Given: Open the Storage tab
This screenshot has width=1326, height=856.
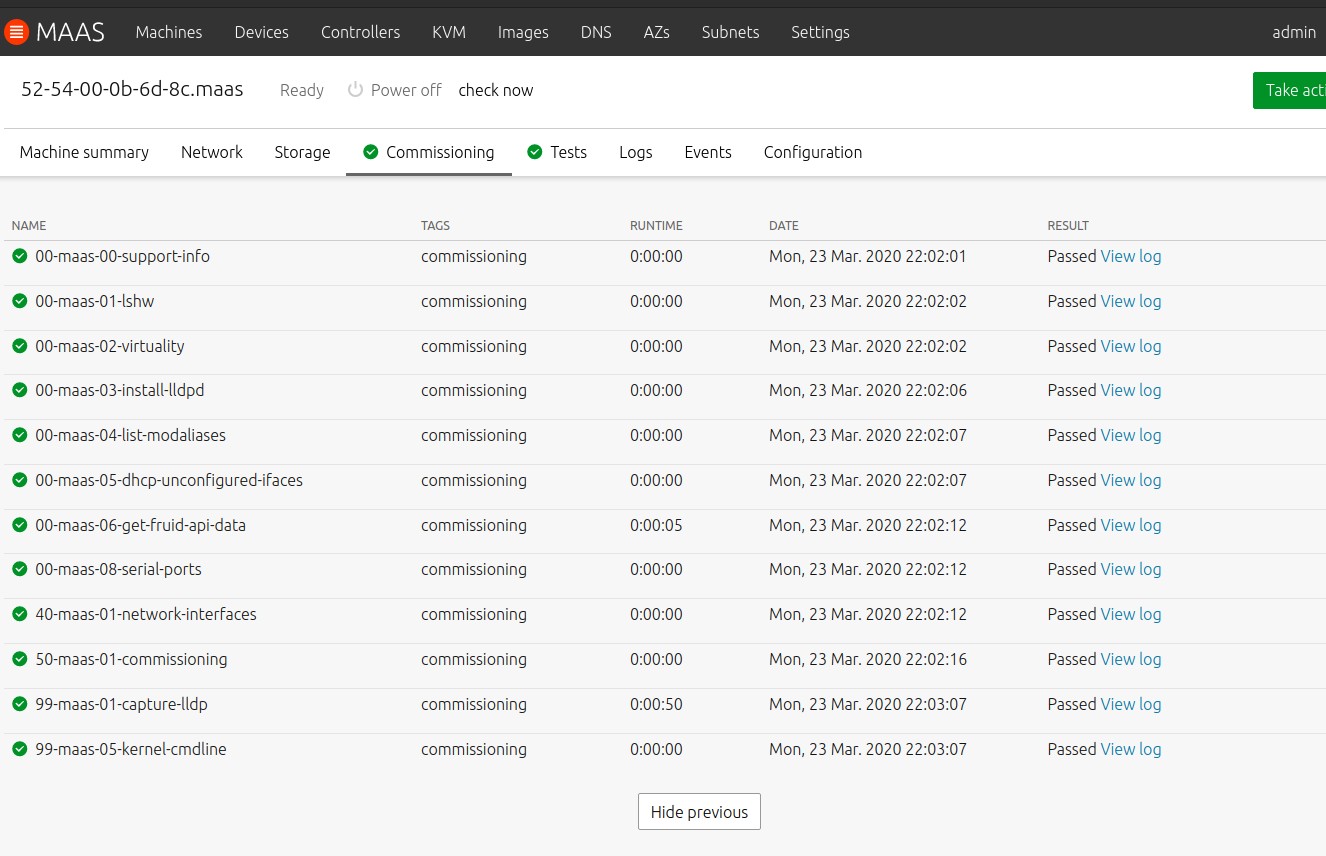Looking at the screenshot, I should (302, 152).
